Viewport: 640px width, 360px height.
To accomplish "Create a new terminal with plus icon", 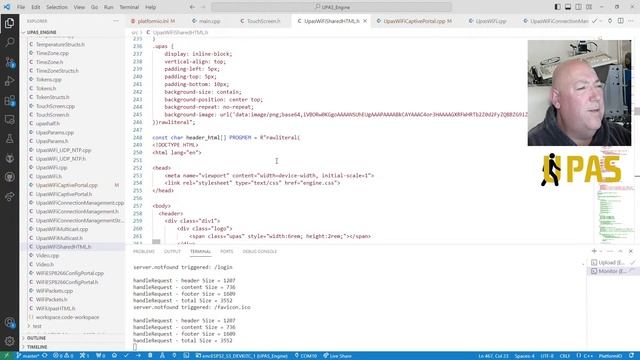I will [x=594, y=251].
